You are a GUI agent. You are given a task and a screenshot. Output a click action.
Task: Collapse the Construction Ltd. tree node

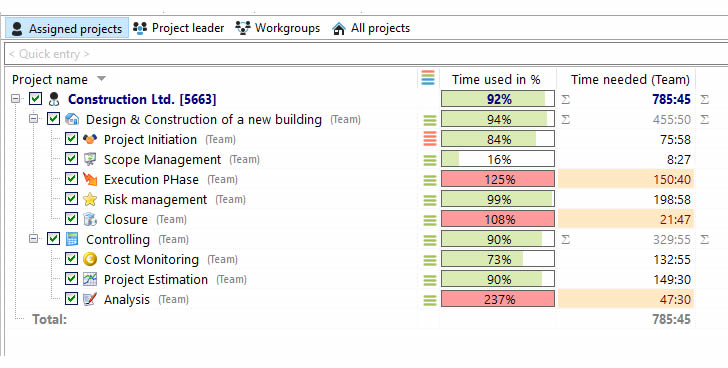(x=16, y=99)
